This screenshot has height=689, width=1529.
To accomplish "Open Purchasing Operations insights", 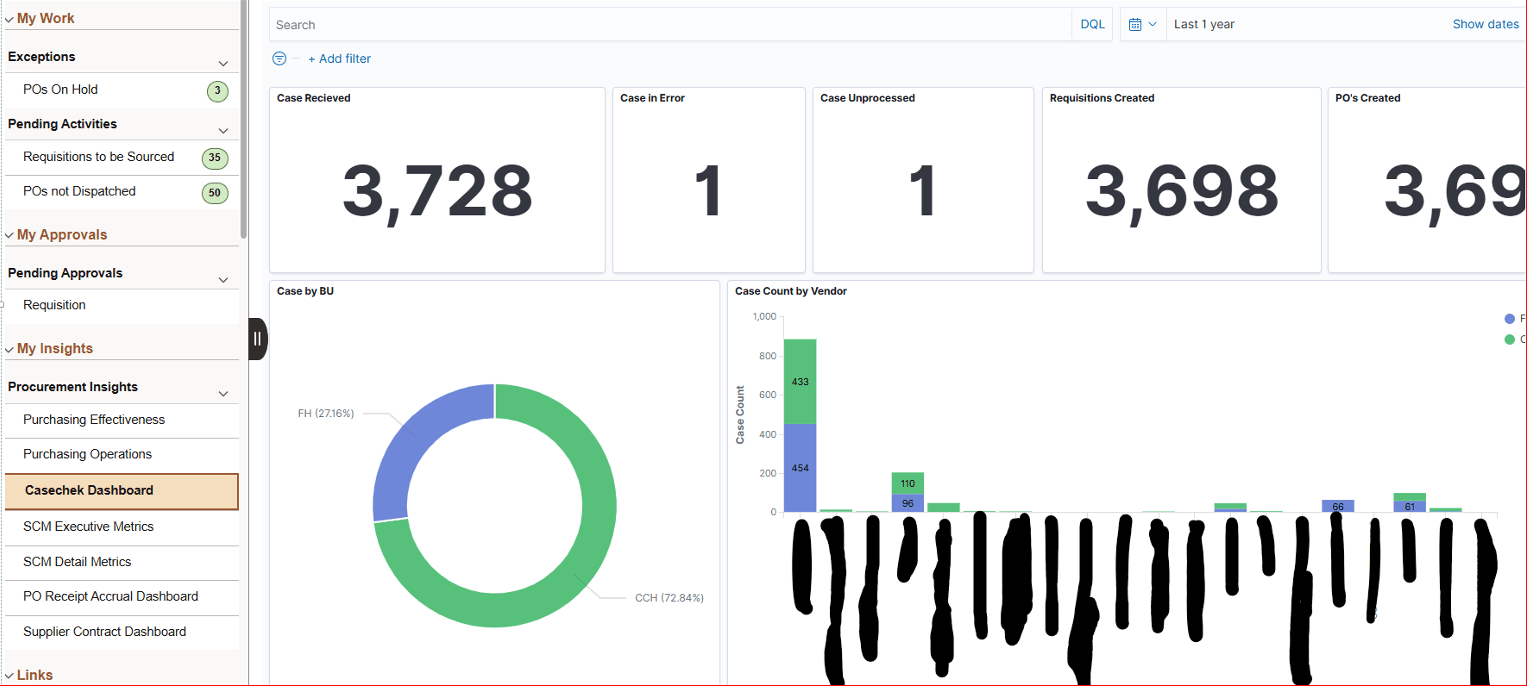I will click(88, 454).
